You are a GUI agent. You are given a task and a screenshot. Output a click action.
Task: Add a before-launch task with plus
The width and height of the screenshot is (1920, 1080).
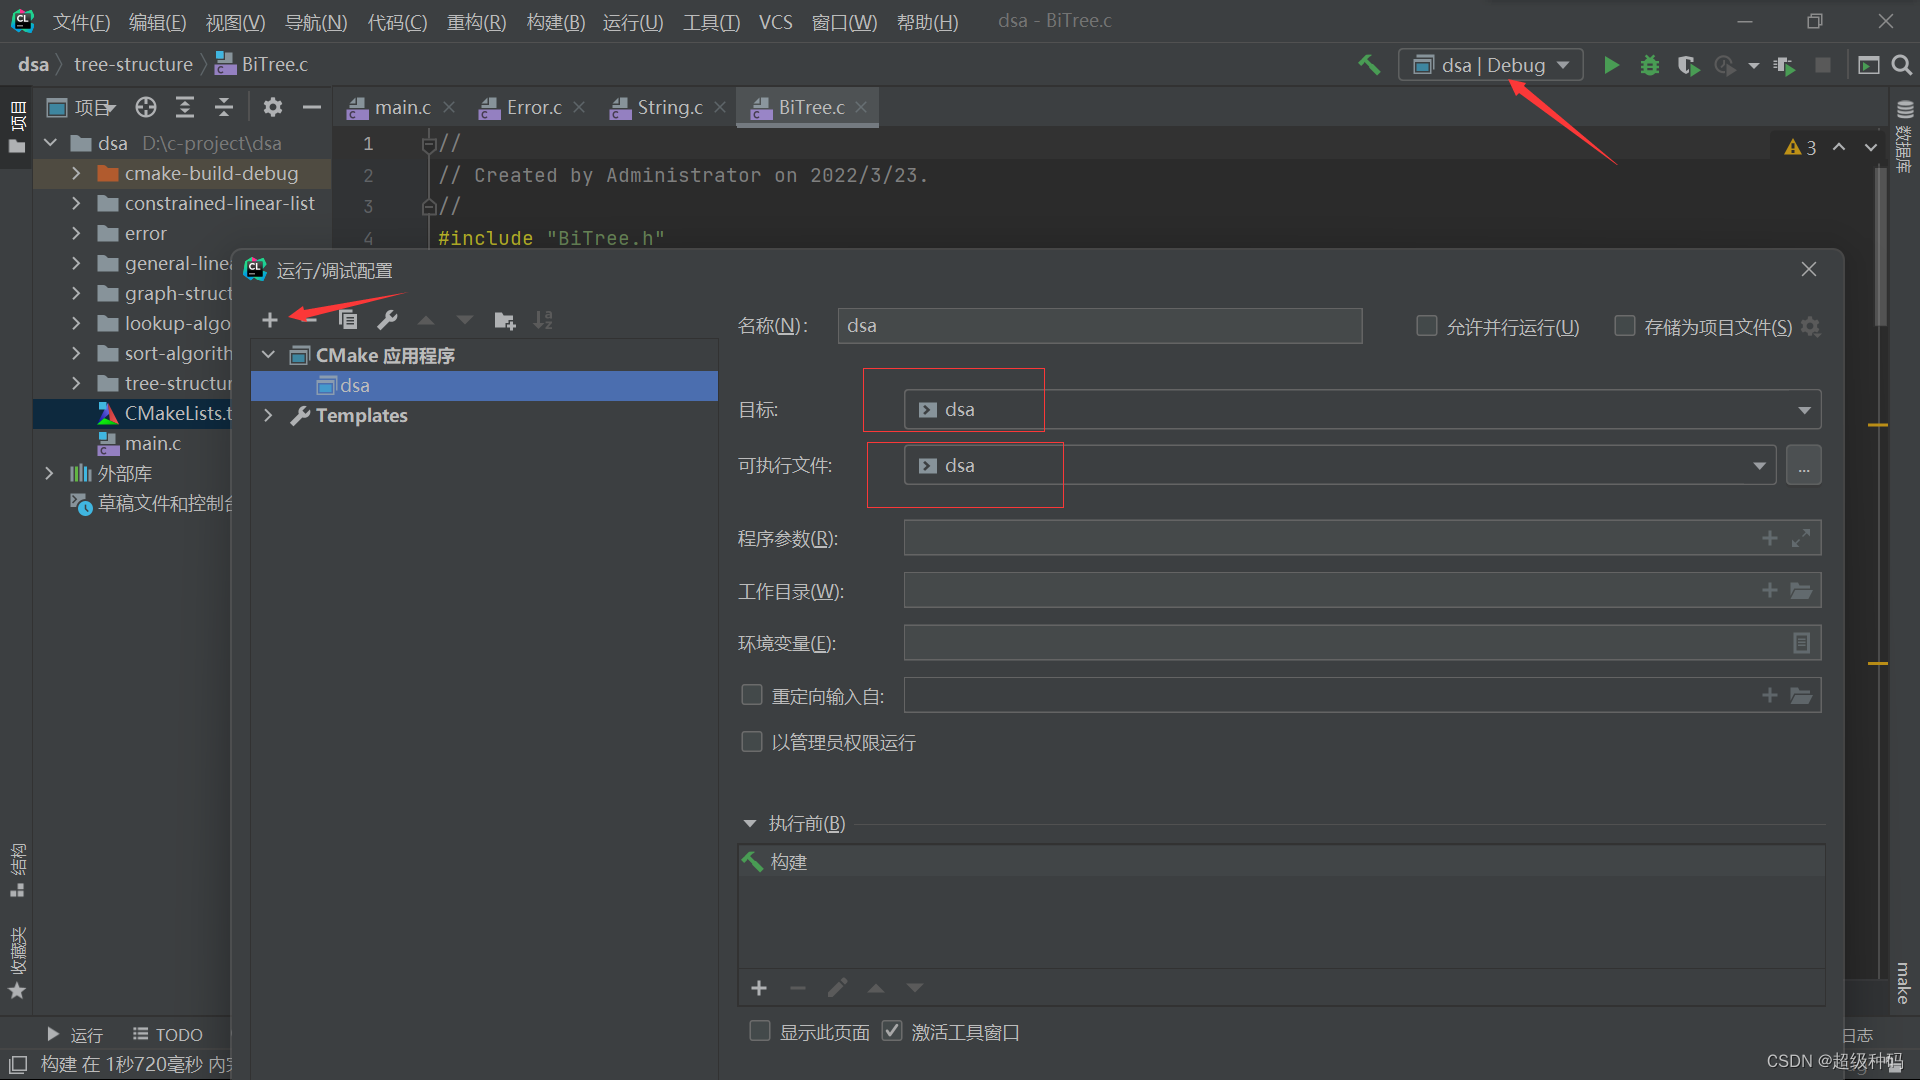759,988
